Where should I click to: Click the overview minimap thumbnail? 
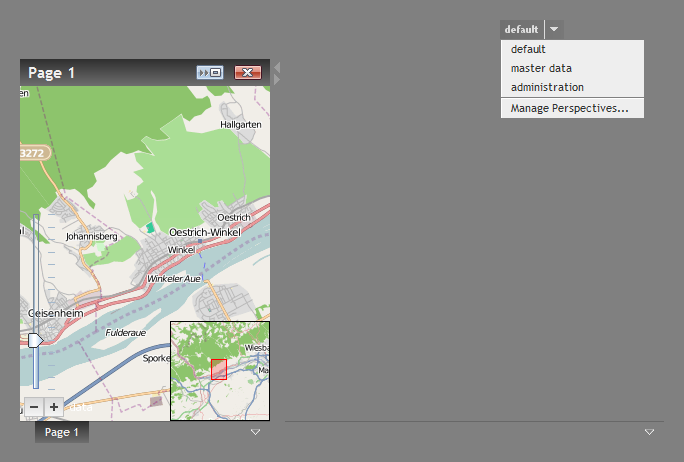(240, 390)
